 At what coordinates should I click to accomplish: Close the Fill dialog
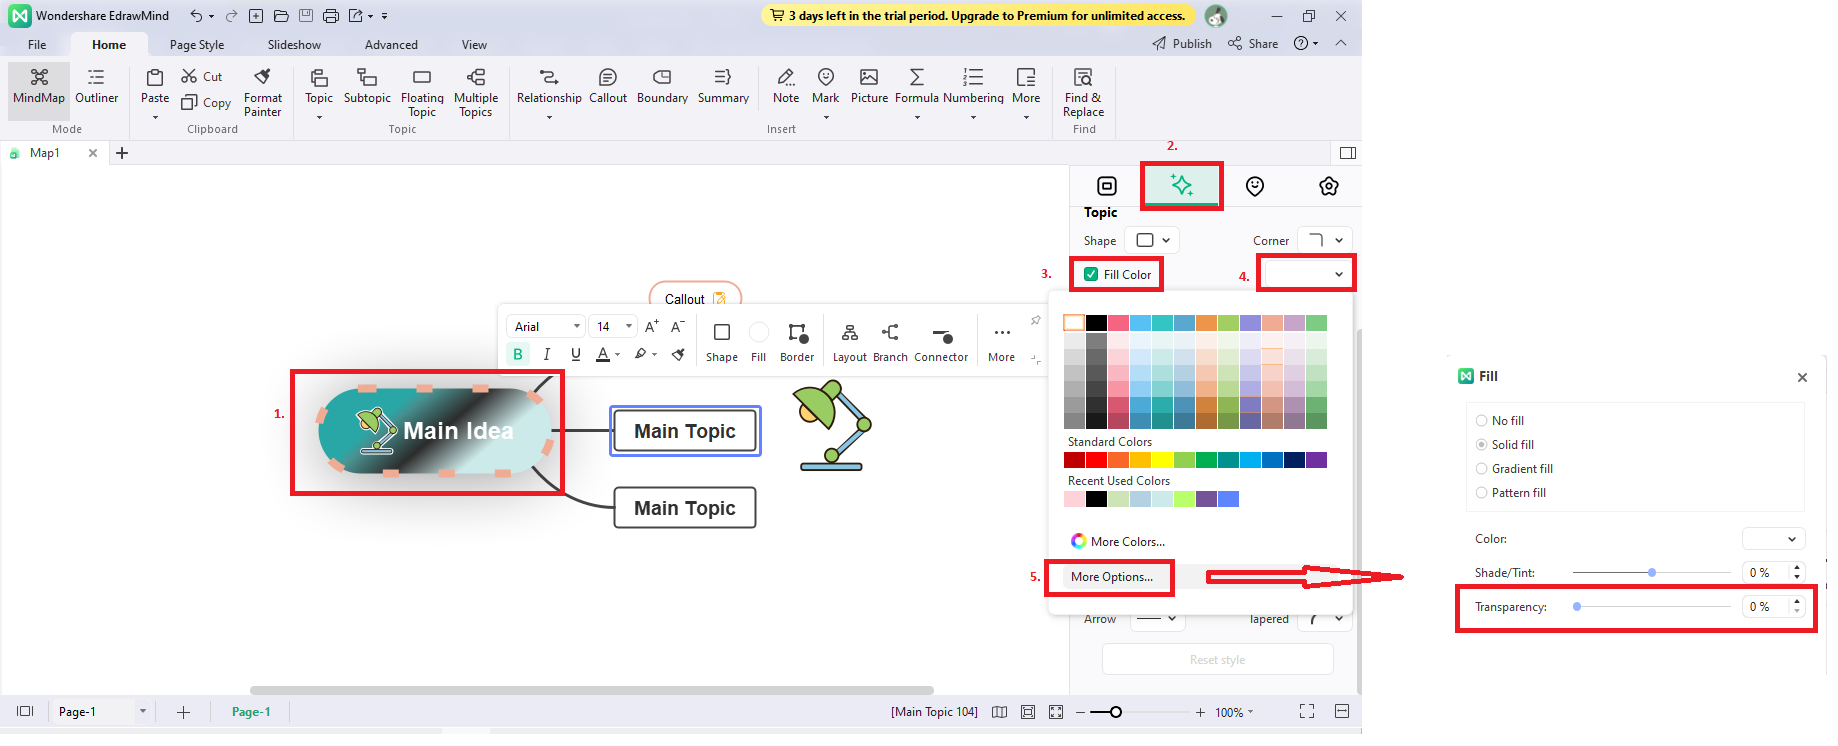(1802, 377)
